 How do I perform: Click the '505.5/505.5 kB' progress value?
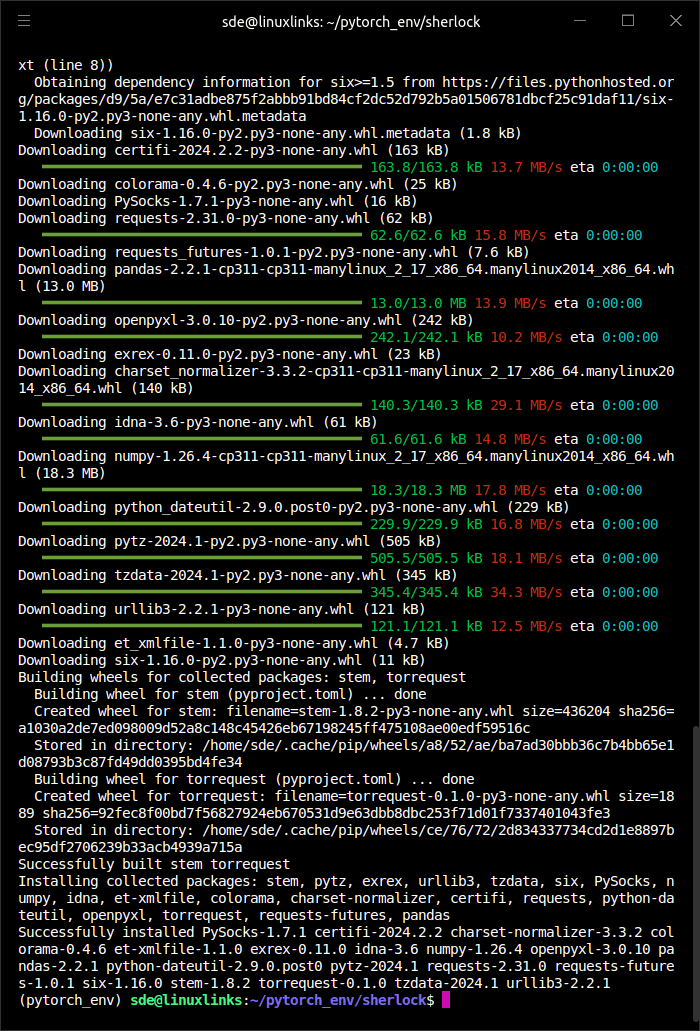tap(426, 558)
